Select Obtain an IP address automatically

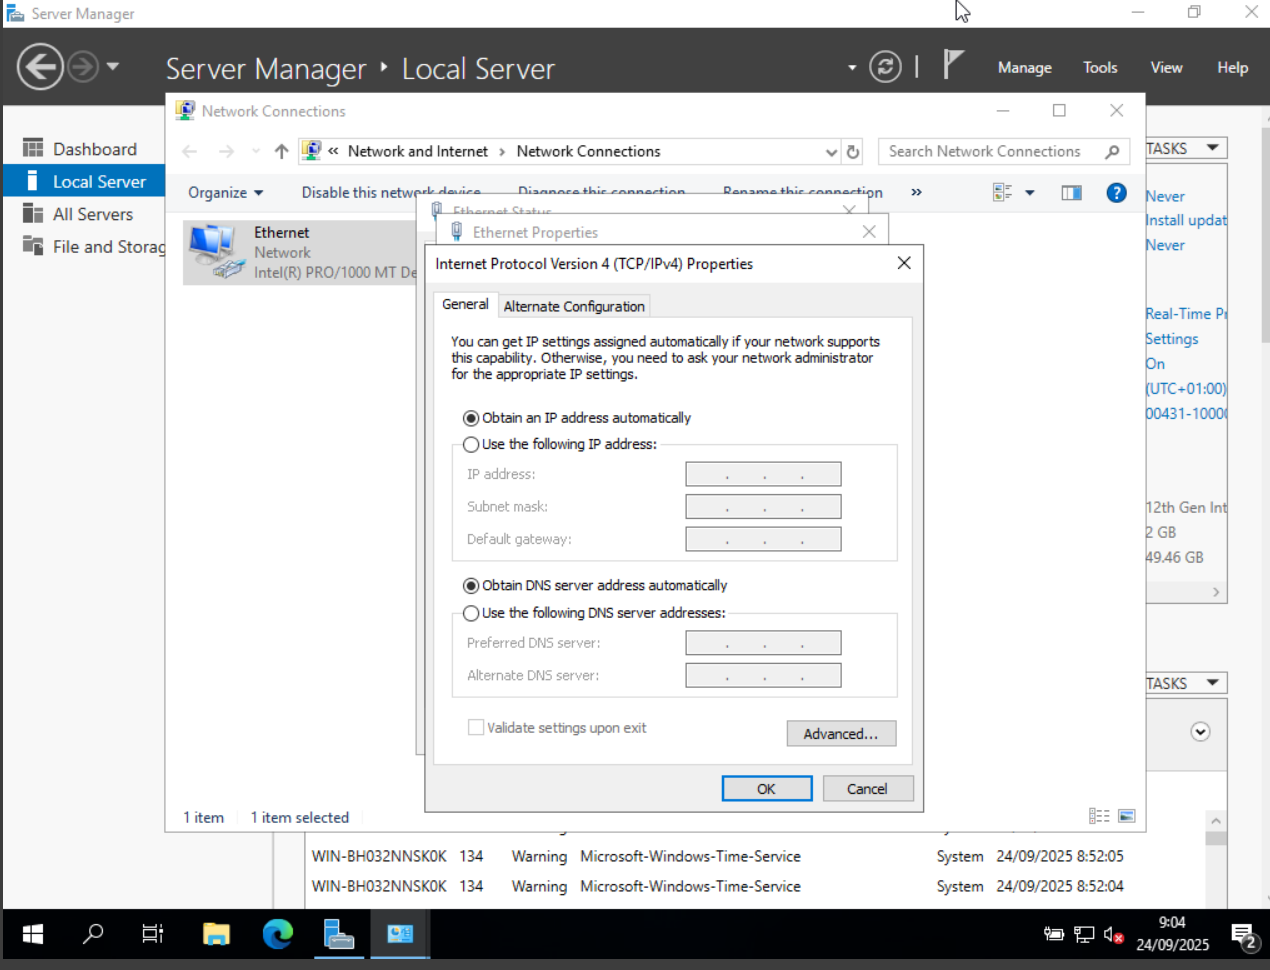[x=471, y=418]
